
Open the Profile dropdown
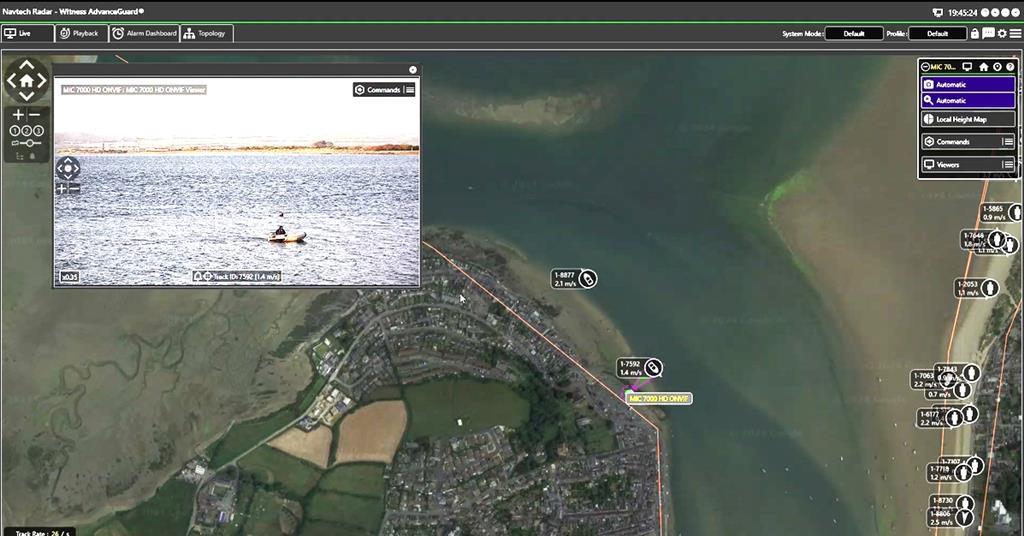tap(937, 33)
